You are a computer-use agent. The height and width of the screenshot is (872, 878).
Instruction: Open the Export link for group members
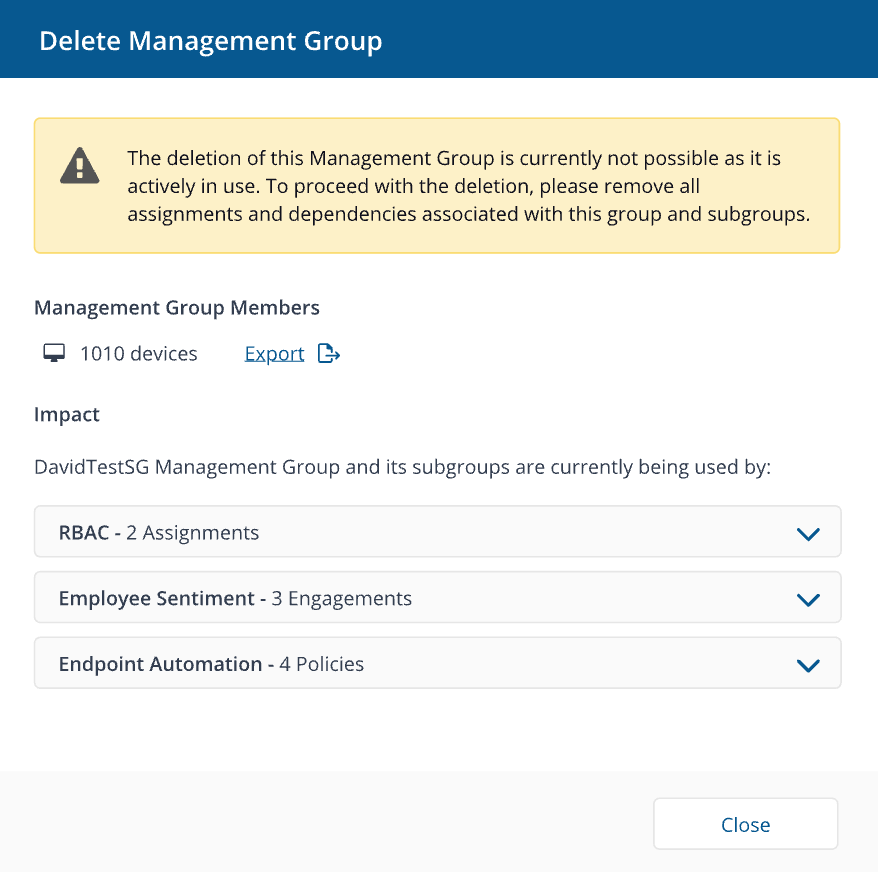pyautogui.click(x=274, y=354)
